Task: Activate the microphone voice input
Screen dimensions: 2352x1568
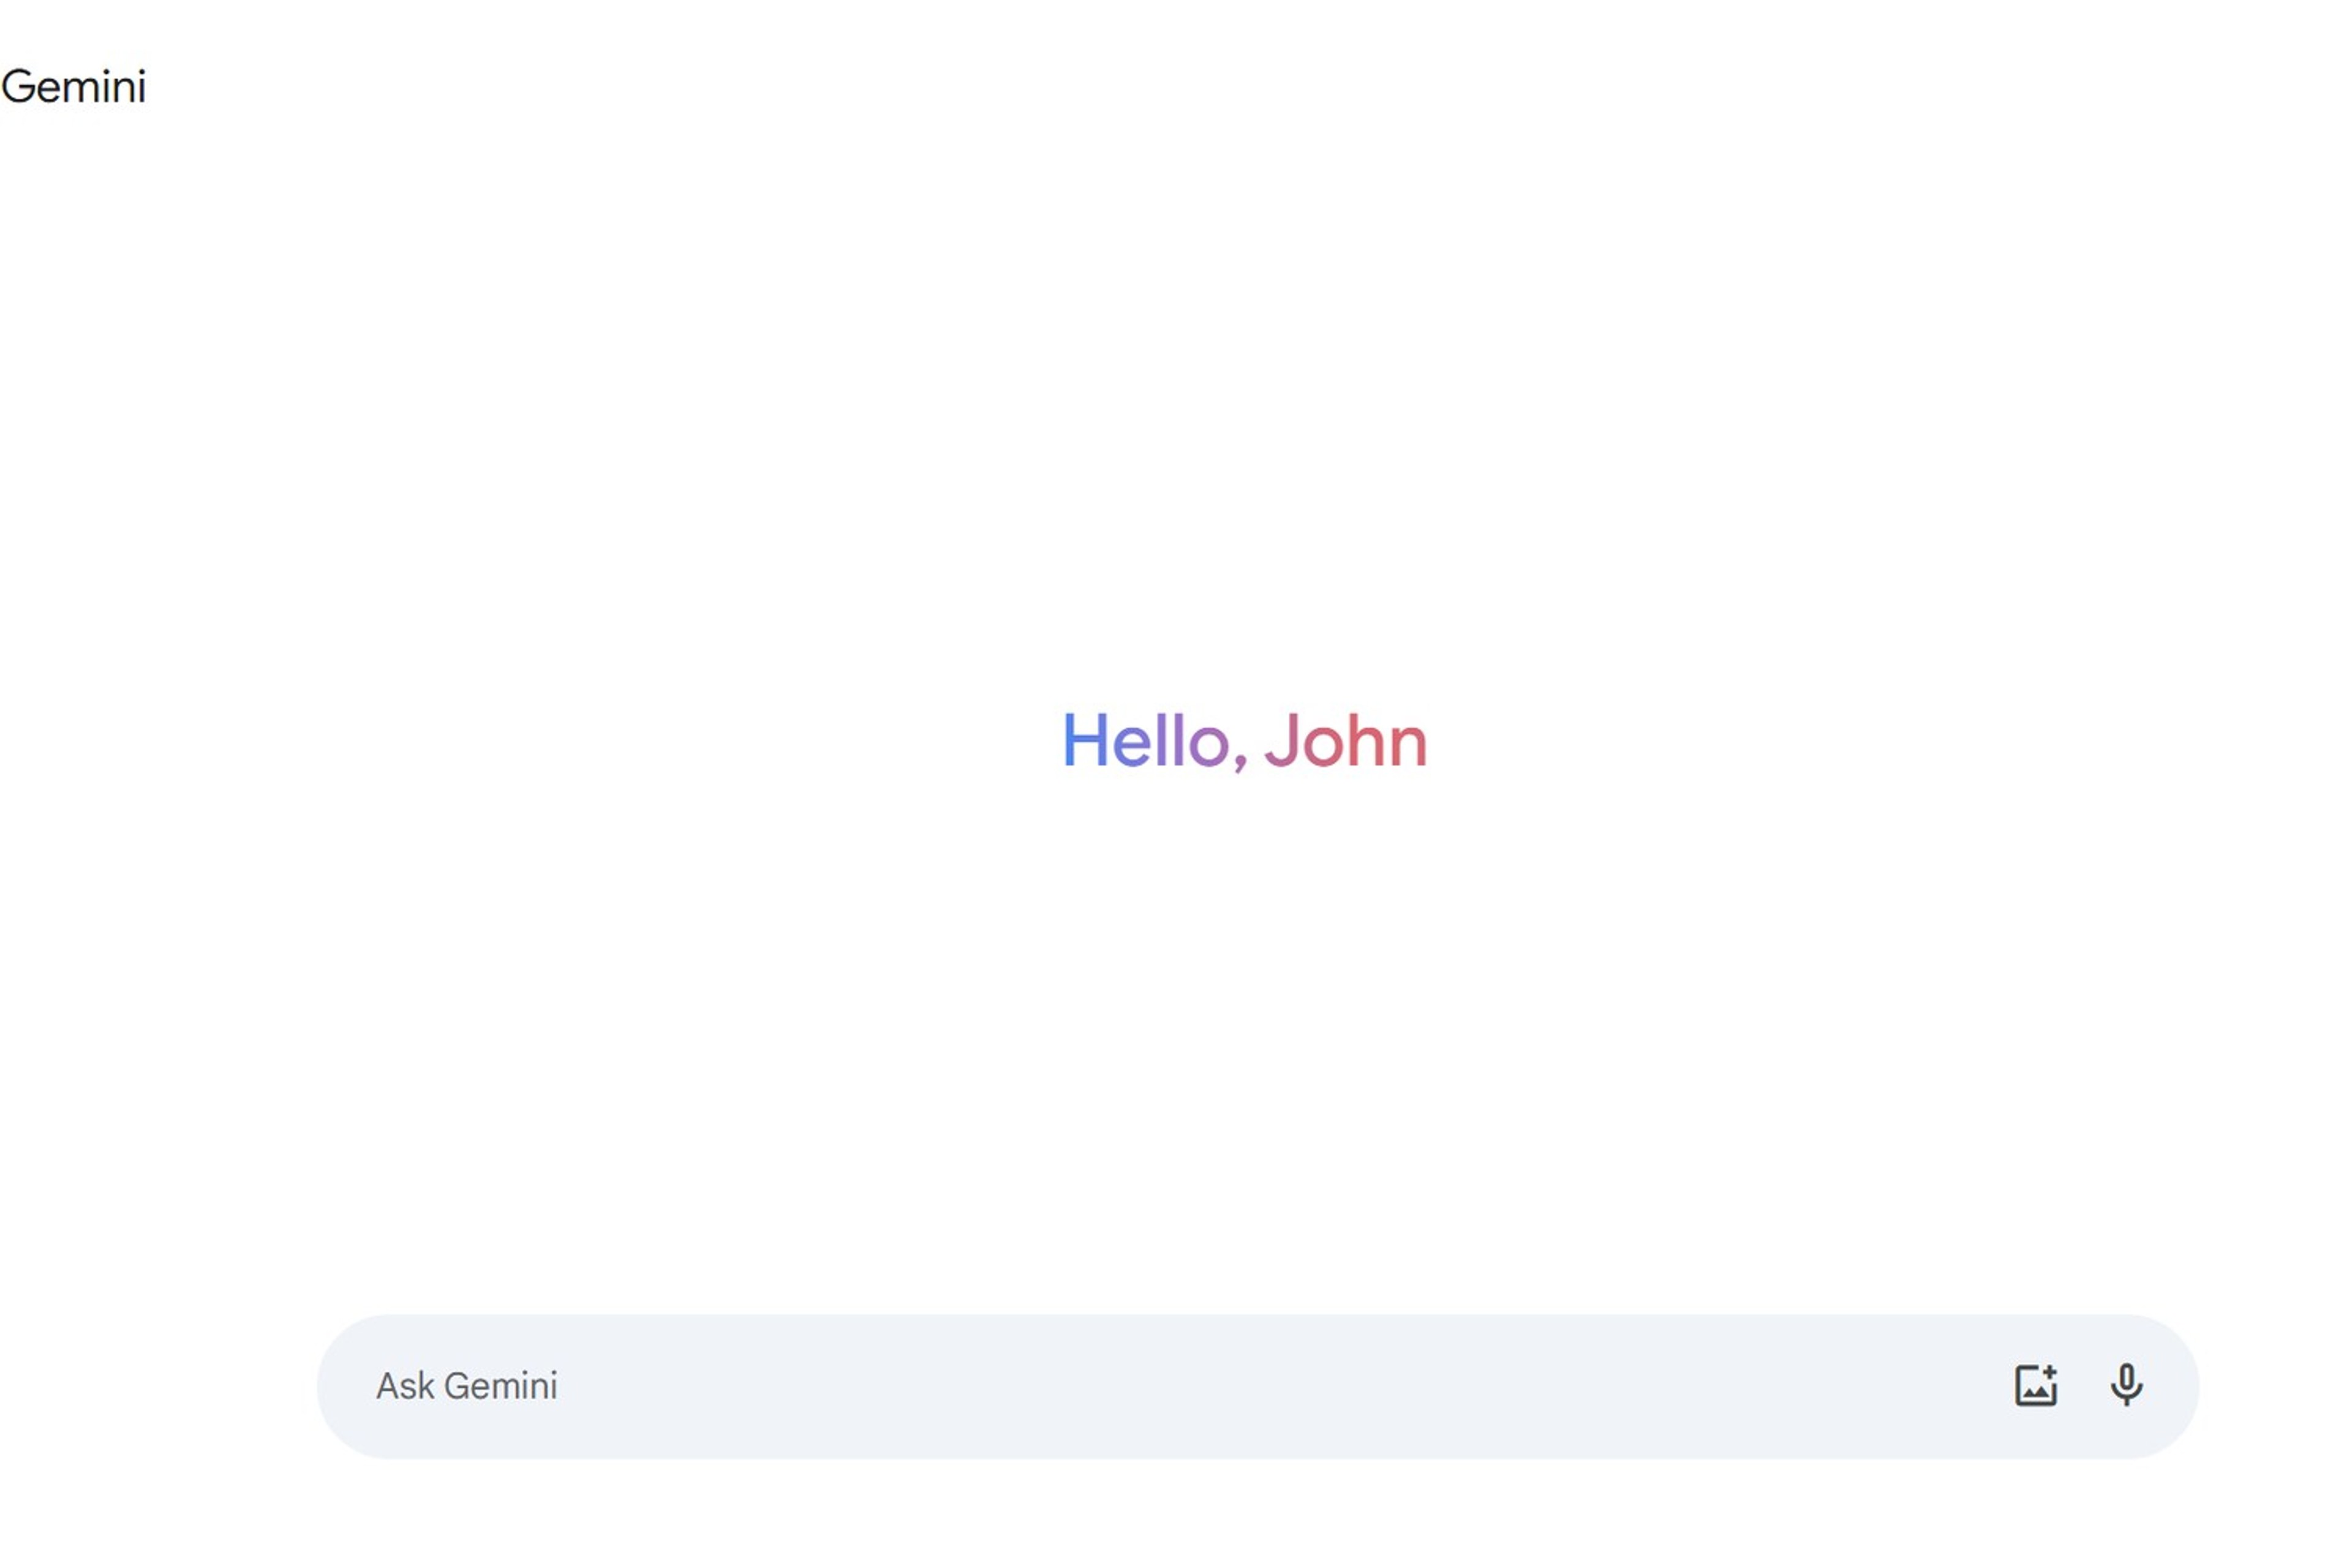Action: tap(2126, 1385)
